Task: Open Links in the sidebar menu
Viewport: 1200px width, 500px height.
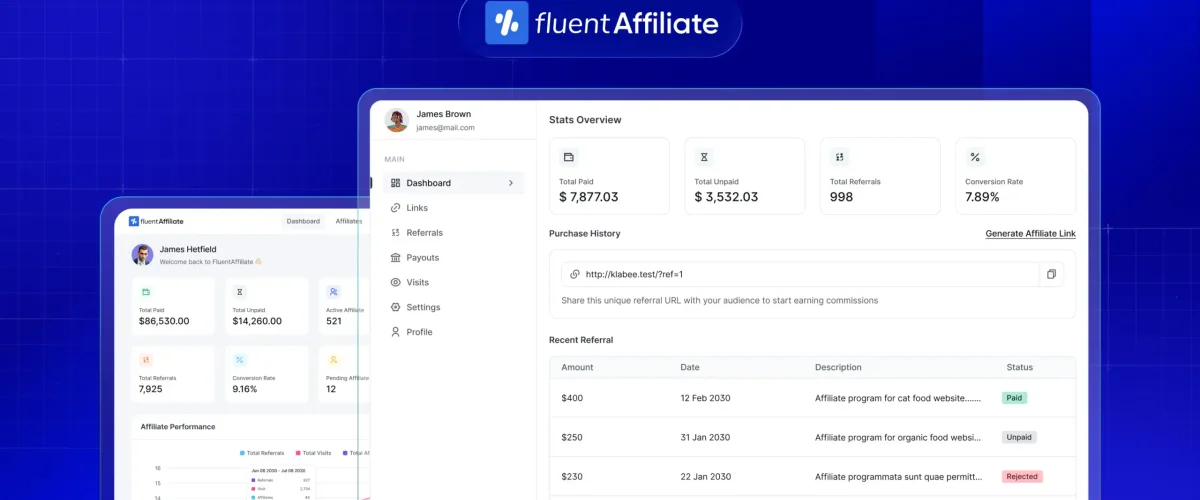Action: tap(417, 208)
